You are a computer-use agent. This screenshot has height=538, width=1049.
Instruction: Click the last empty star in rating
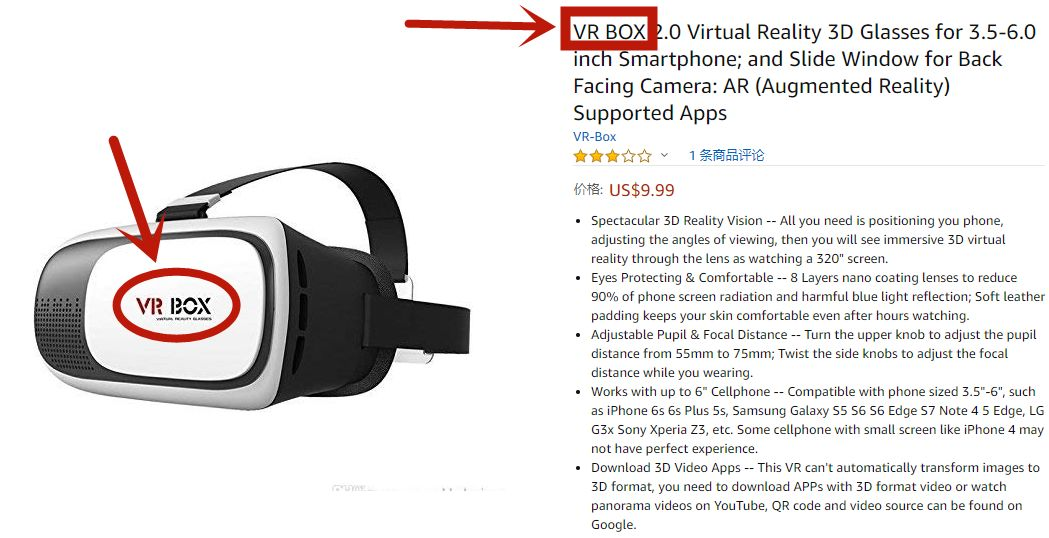click(x=644, y=156)
